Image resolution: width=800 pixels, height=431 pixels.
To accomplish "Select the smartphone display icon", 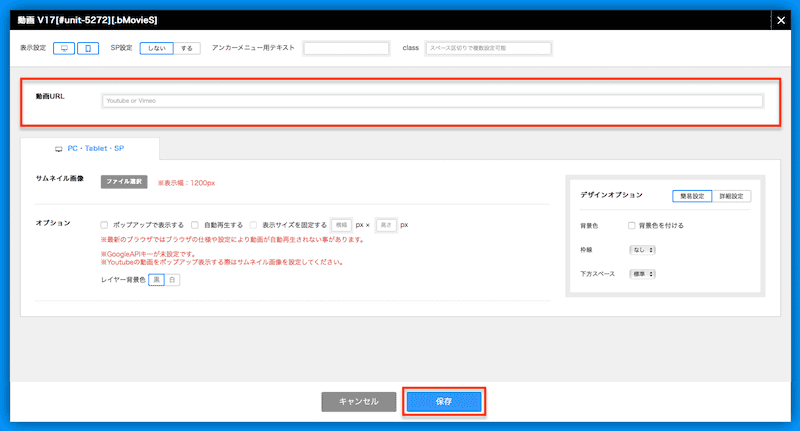I will [88, 48].
